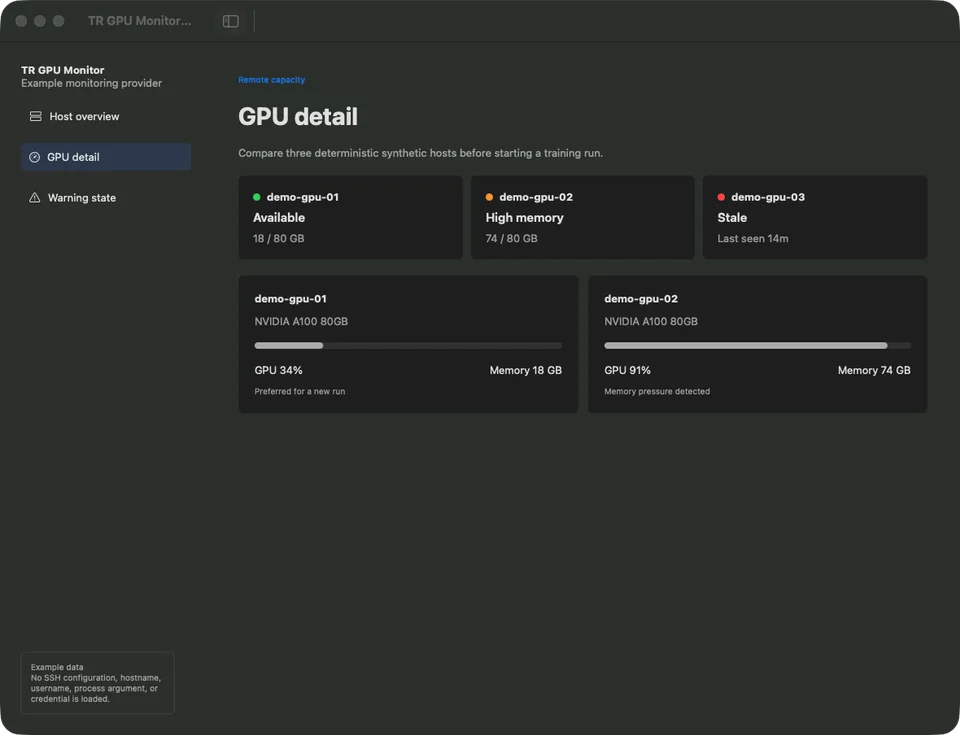
Task: Click "Memory pressure detected" note
Action: pos(657,391)
